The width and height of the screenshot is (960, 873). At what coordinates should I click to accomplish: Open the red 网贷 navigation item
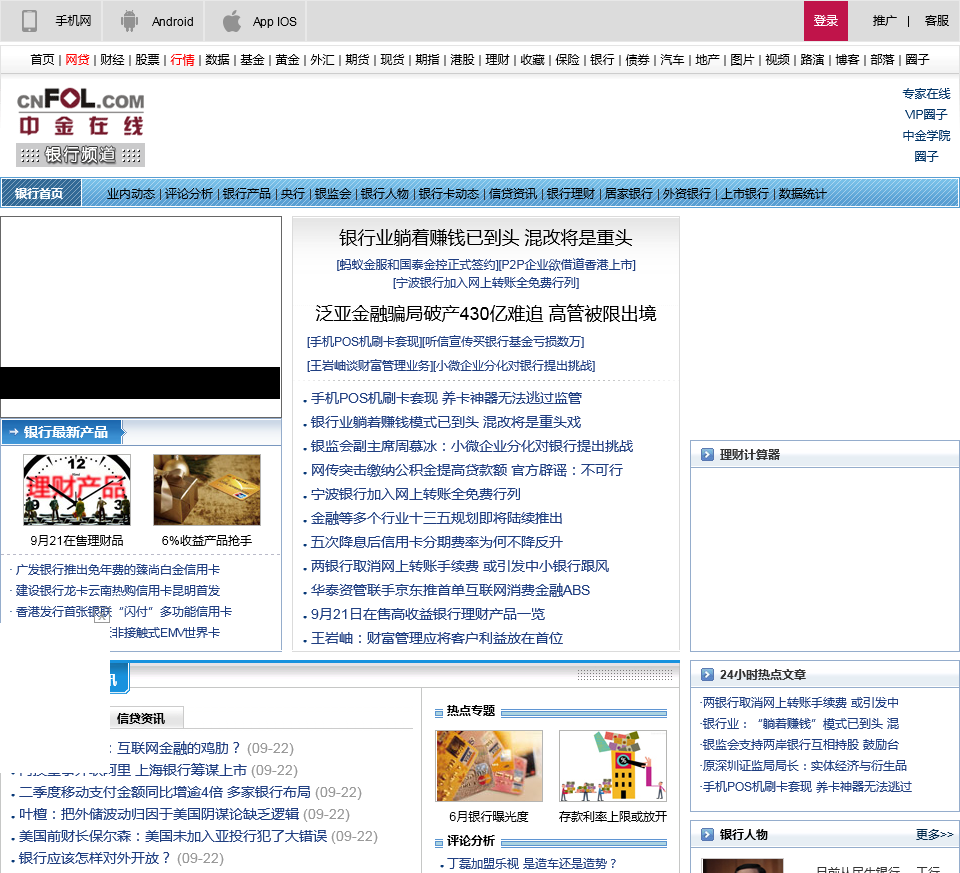77,59
